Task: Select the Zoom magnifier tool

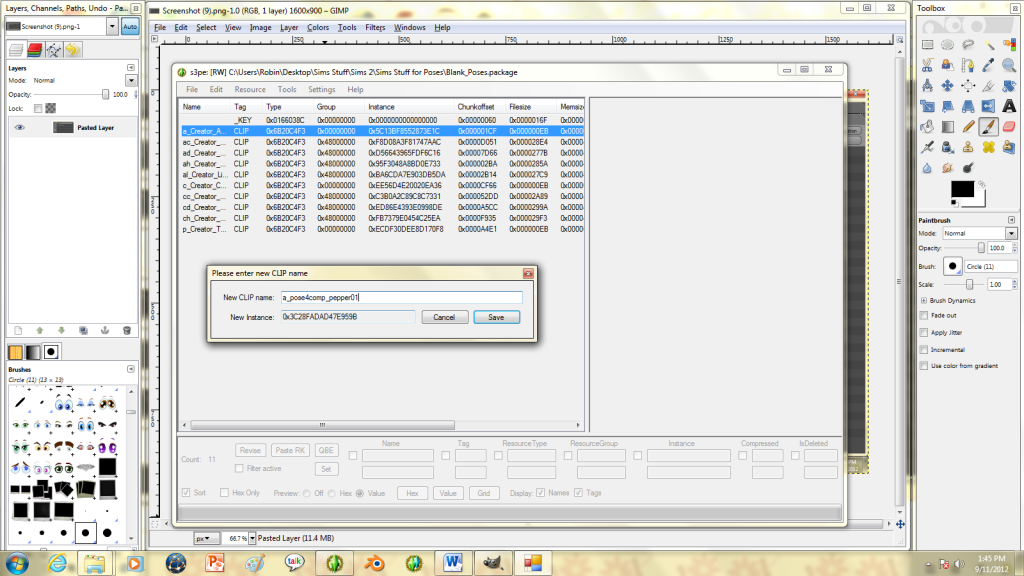Action: [1009, 65]
